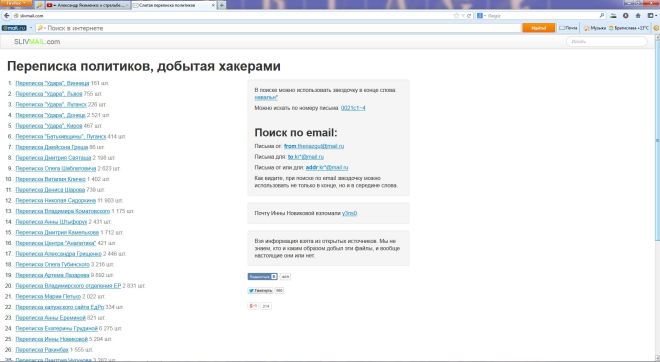Switch to the YouTube tab about Александр Яковенко

click(x=88, y=5)
